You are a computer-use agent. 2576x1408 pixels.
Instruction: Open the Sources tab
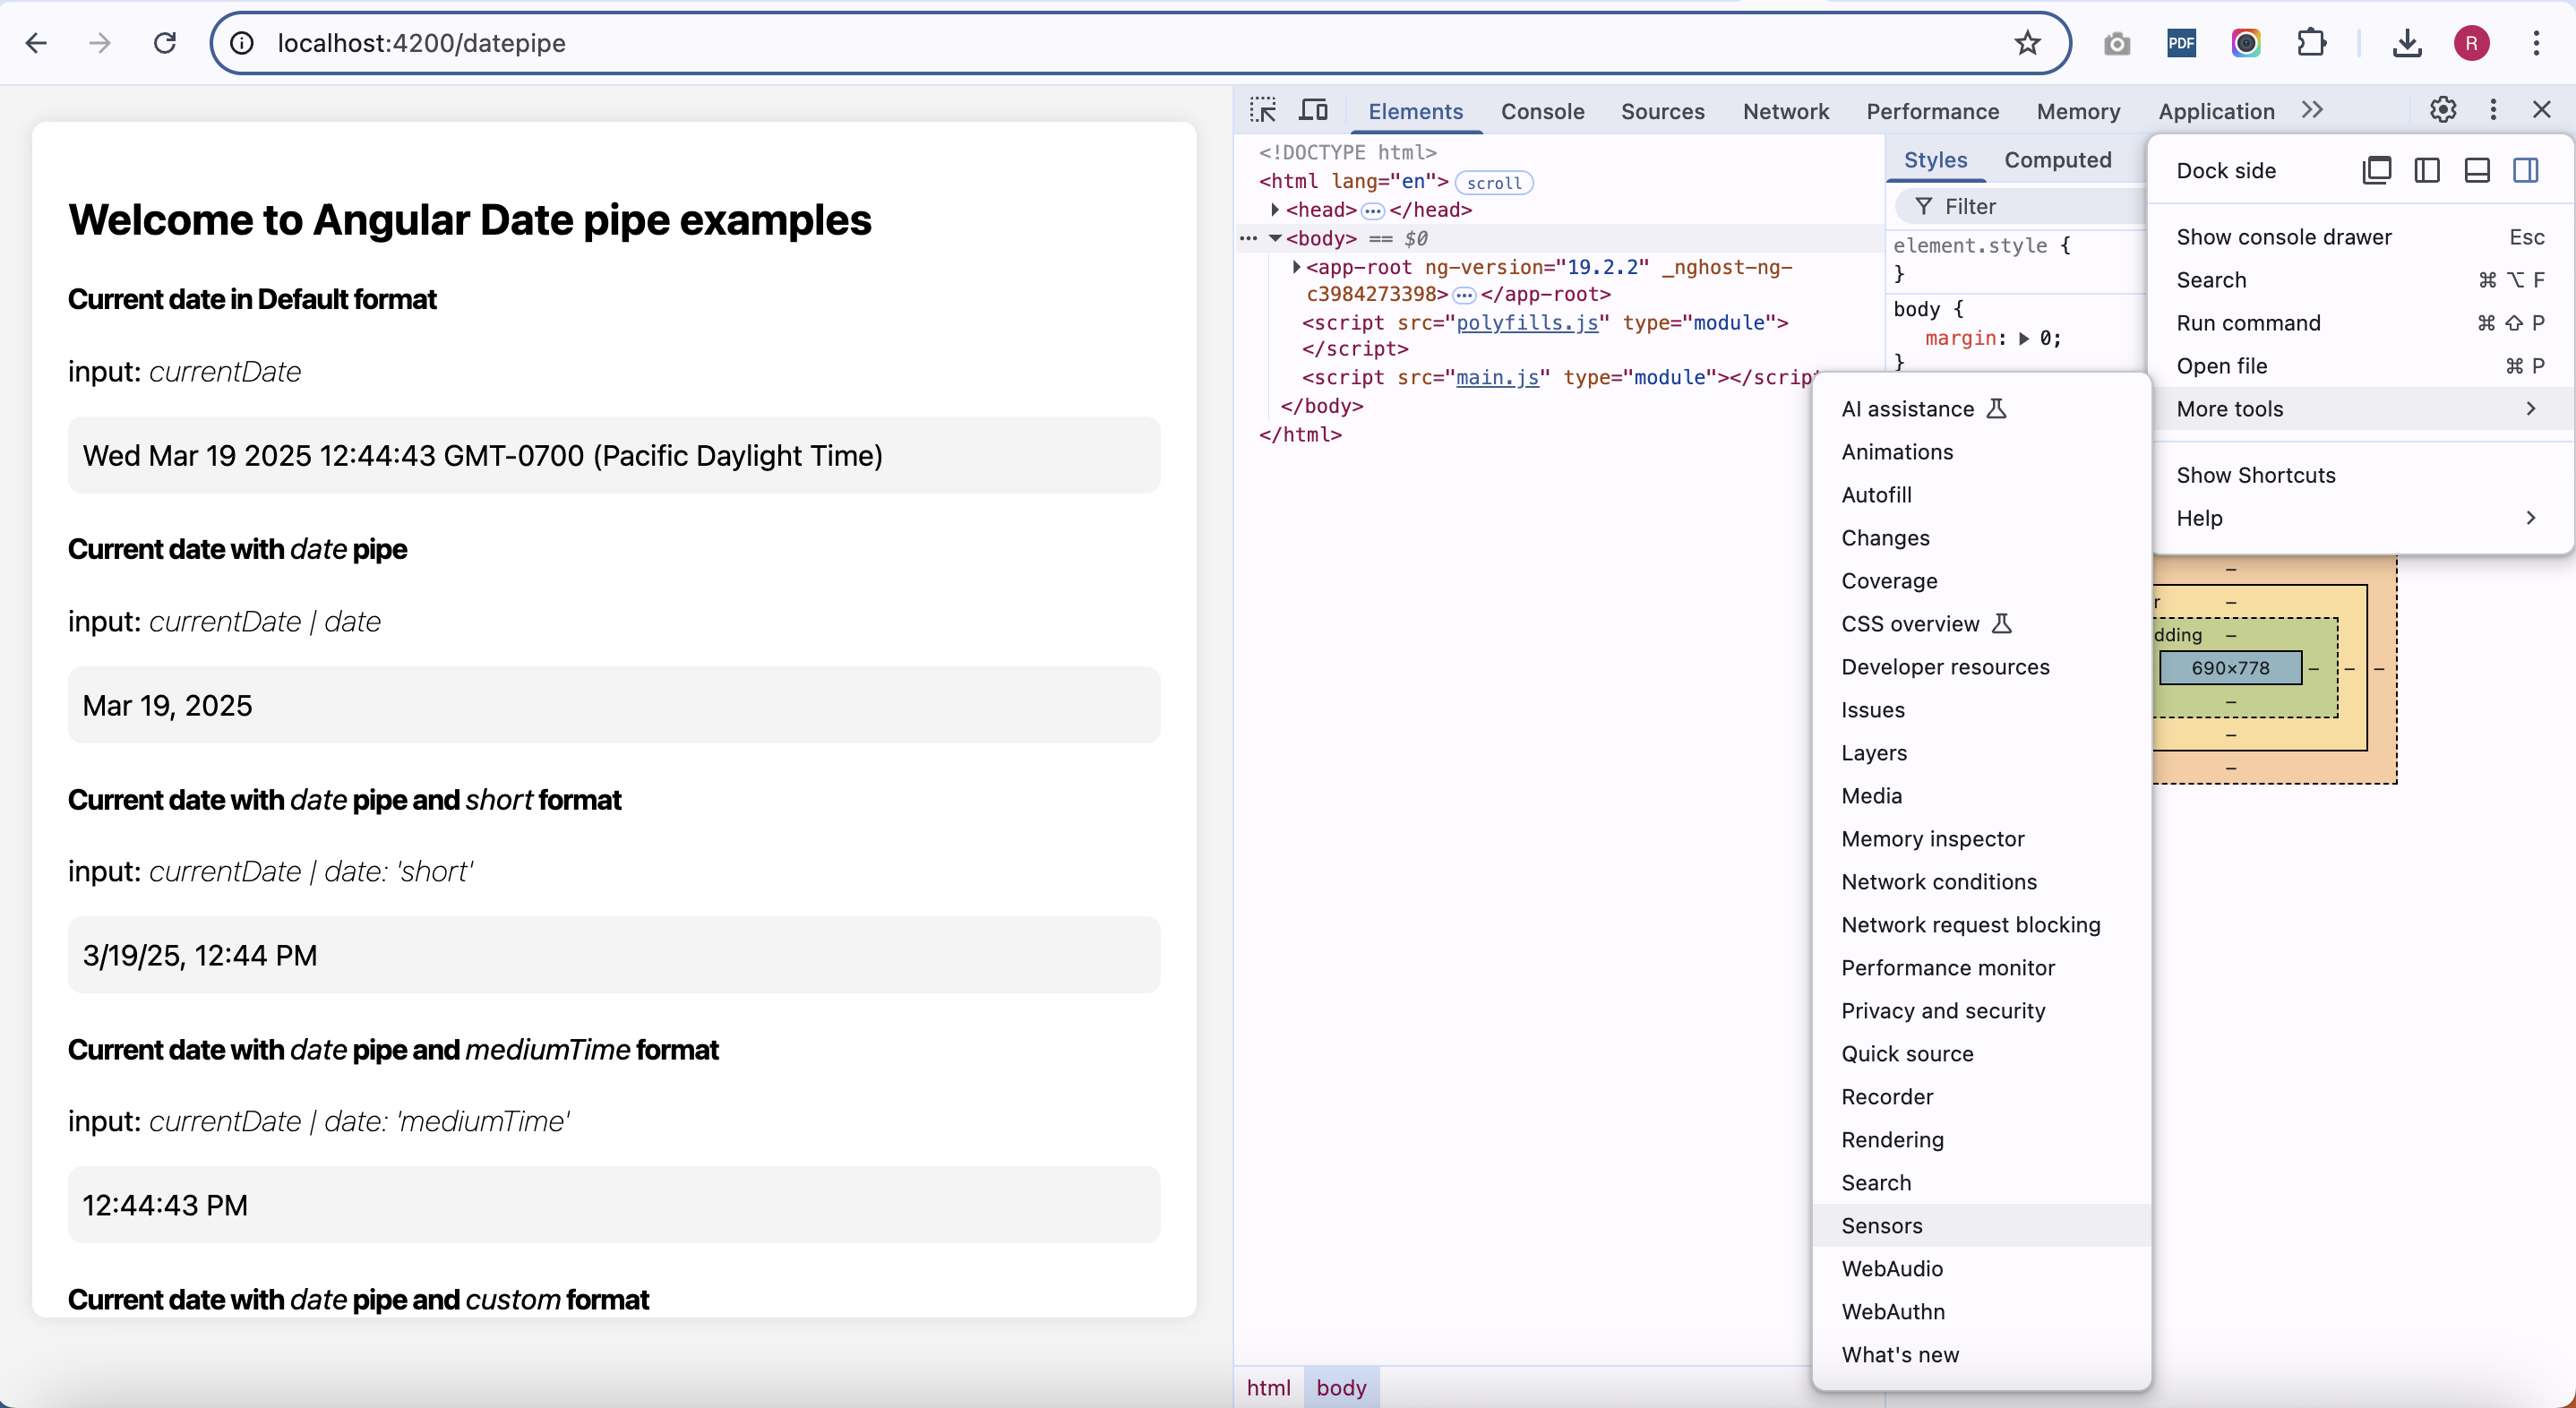(1662, 111)
